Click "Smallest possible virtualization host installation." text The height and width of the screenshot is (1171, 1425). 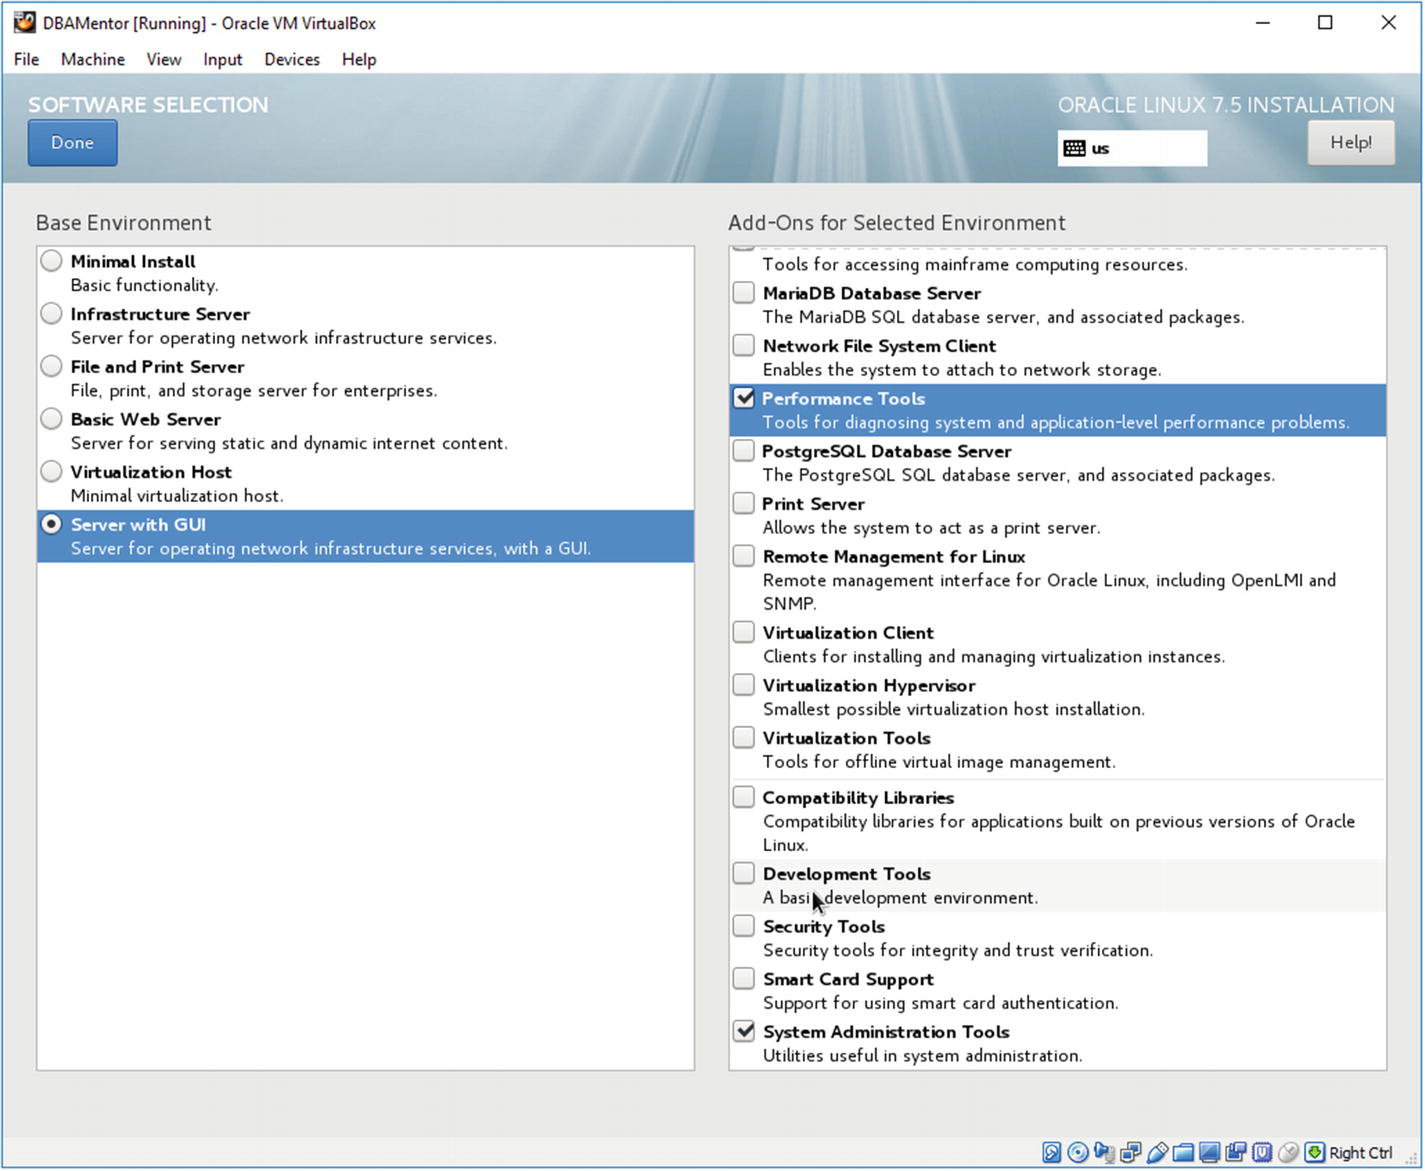tap(953, 710)
